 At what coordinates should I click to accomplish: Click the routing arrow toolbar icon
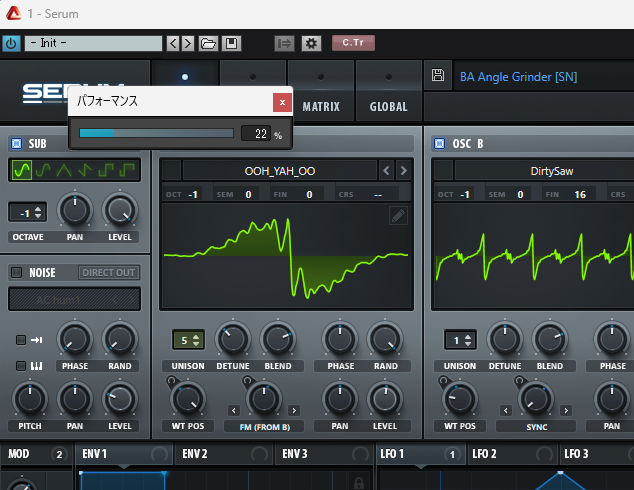point(284,43)
